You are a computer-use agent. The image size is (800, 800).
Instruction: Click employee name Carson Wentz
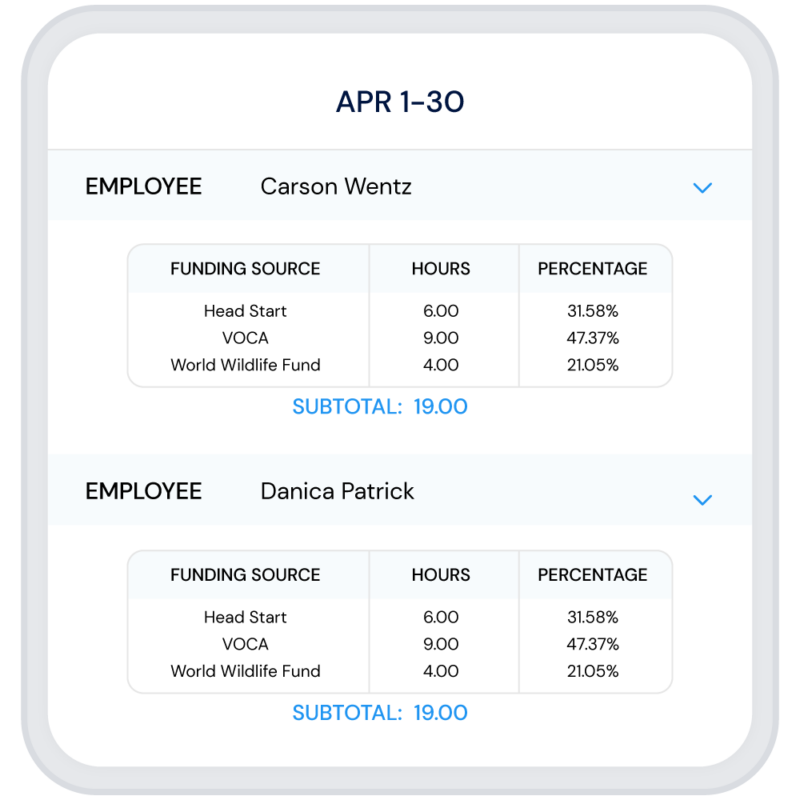[335, 187]
